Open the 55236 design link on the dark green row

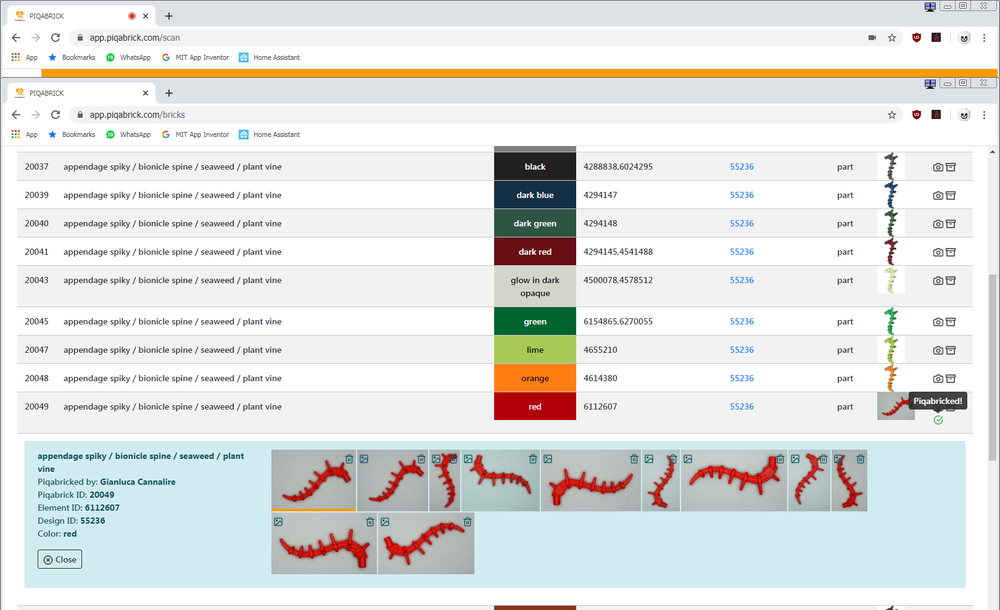click(x=742, y=223)
